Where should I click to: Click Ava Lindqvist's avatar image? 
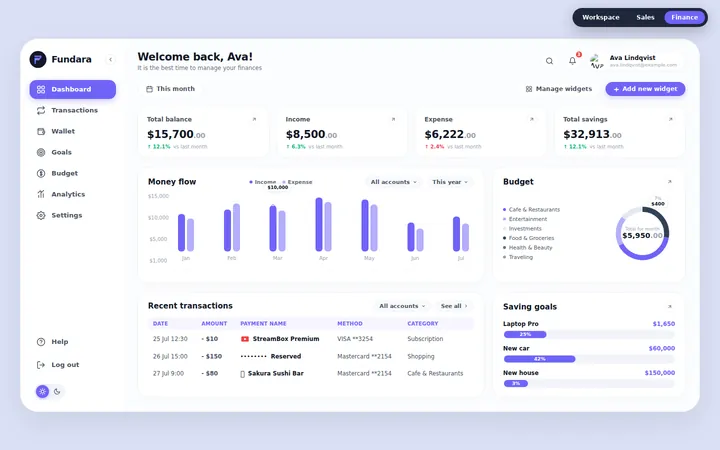point(596,61)
